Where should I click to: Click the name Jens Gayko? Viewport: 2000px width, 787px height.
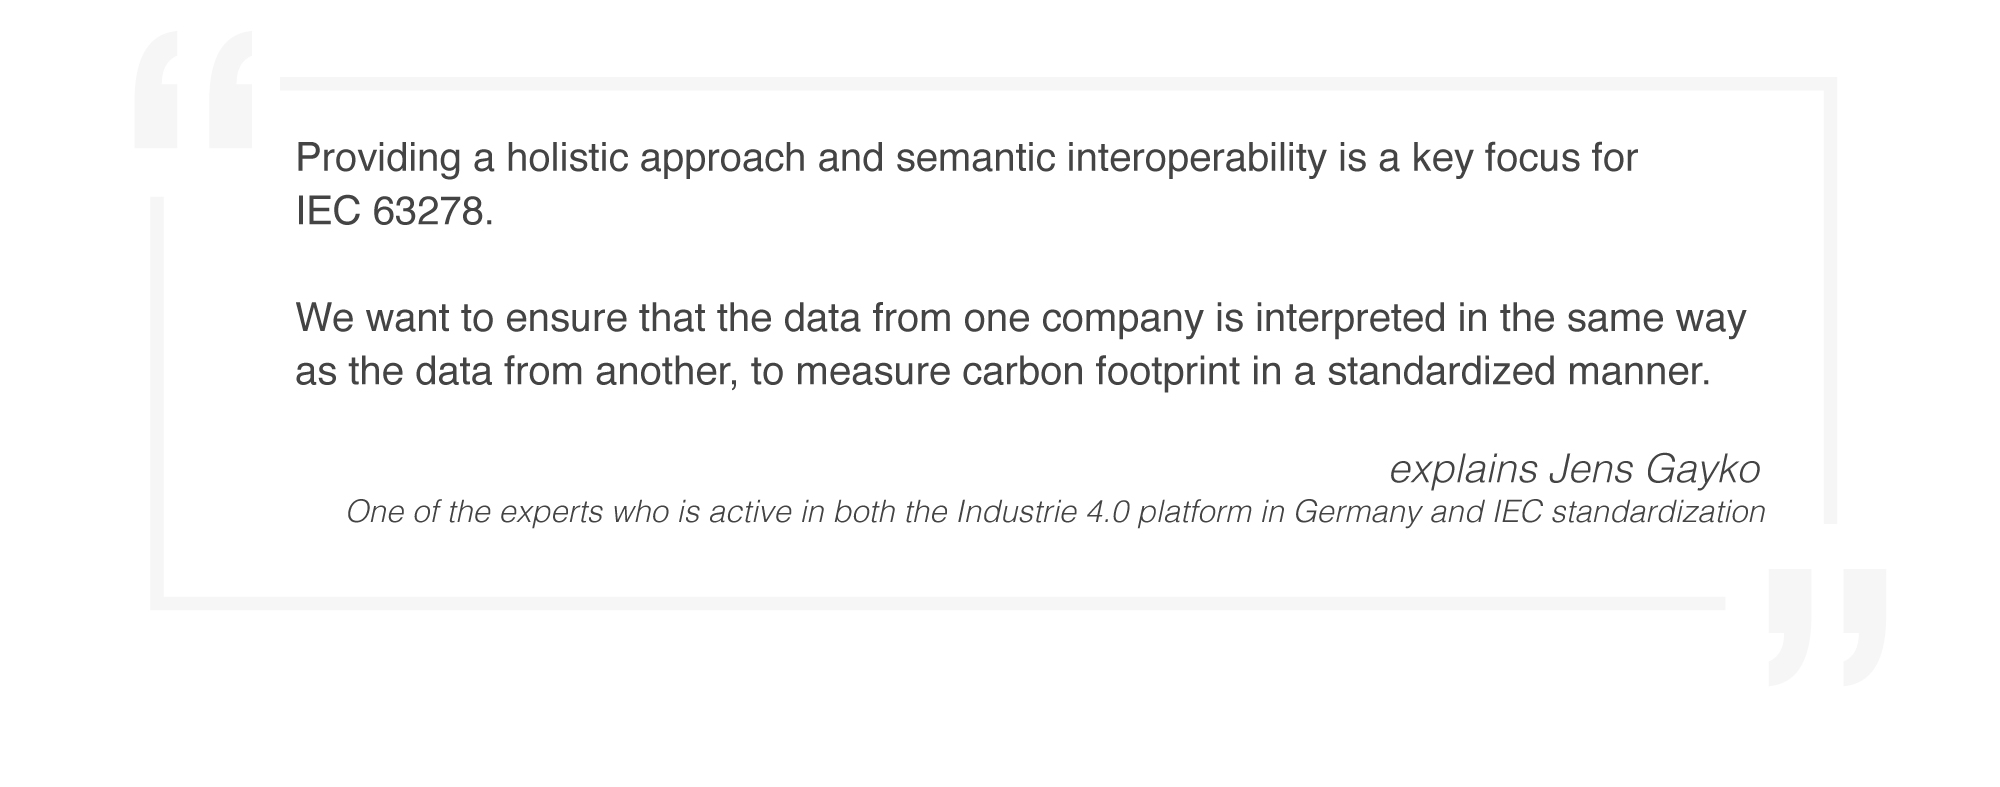1654,468
